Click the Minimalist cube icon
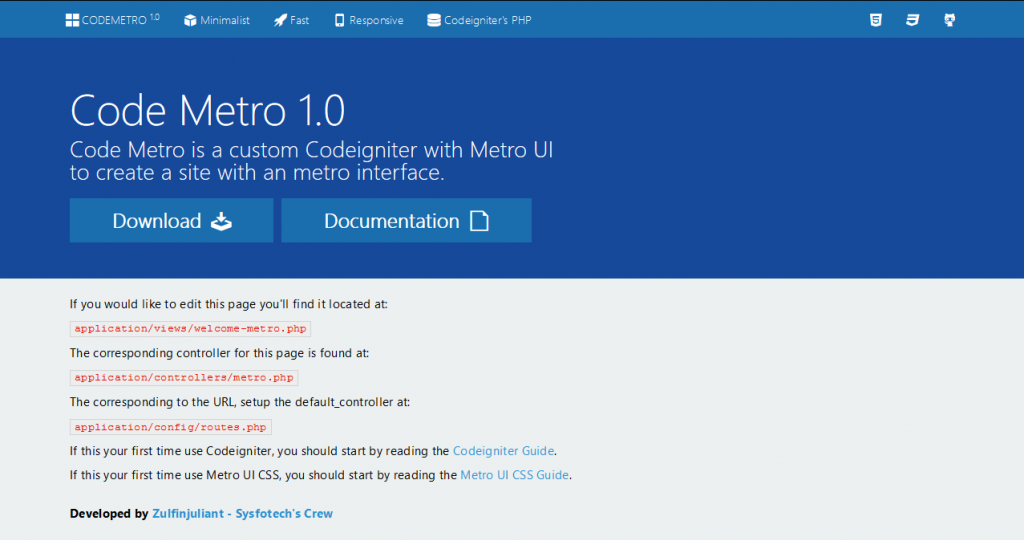 point(190,20)
